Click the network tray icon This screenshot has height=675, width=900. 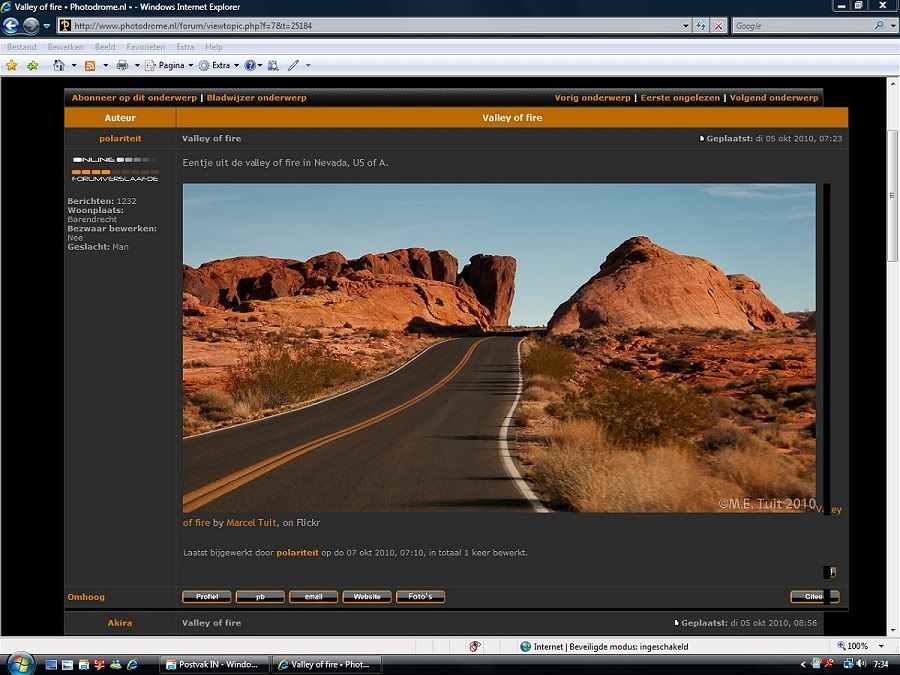[847, 664]
